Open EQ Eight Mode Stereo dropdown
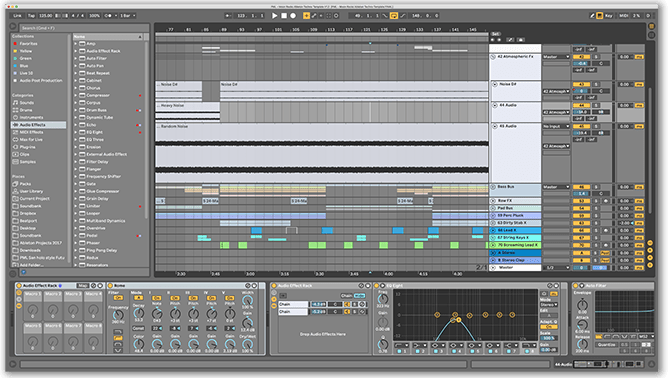This screenshot has width=672, height=378. pos(549,305)
